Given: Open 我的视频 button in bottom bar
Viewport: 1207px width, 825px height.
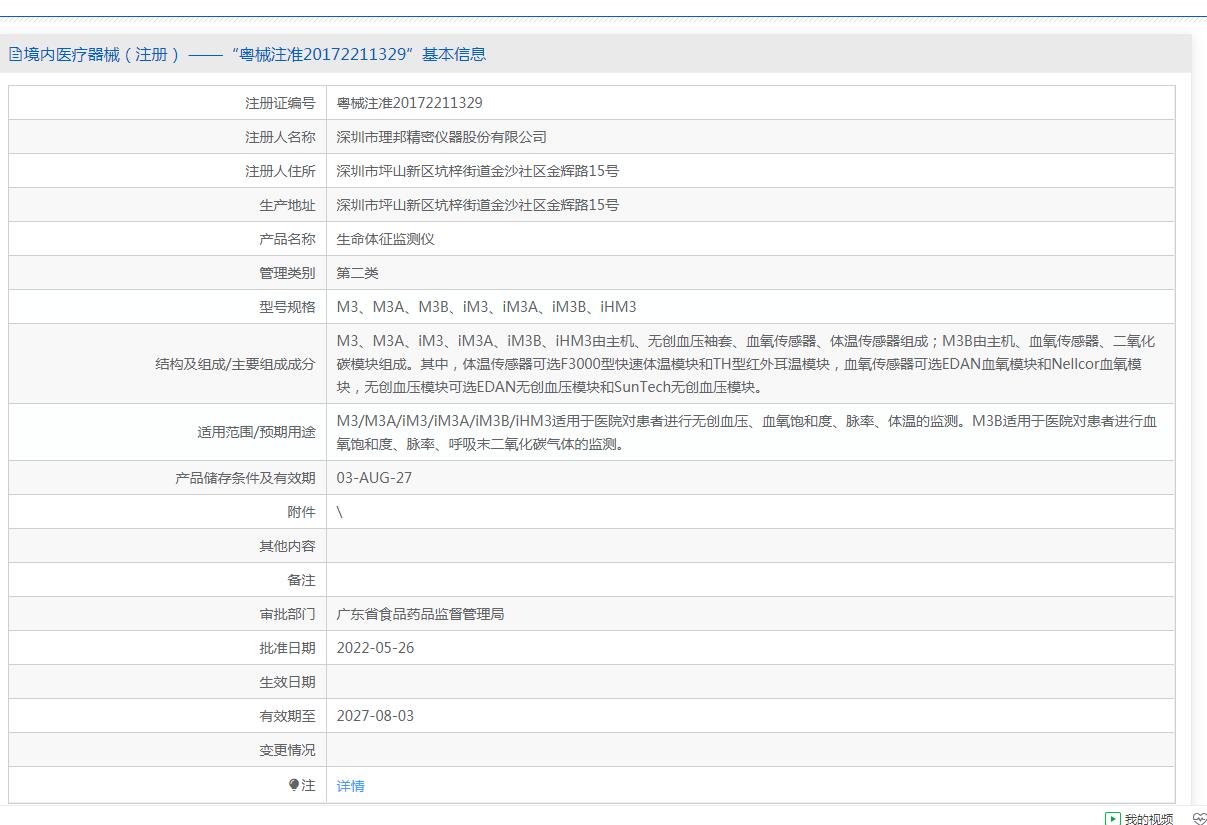Looking at the screenshot, I should (1139, 819).
